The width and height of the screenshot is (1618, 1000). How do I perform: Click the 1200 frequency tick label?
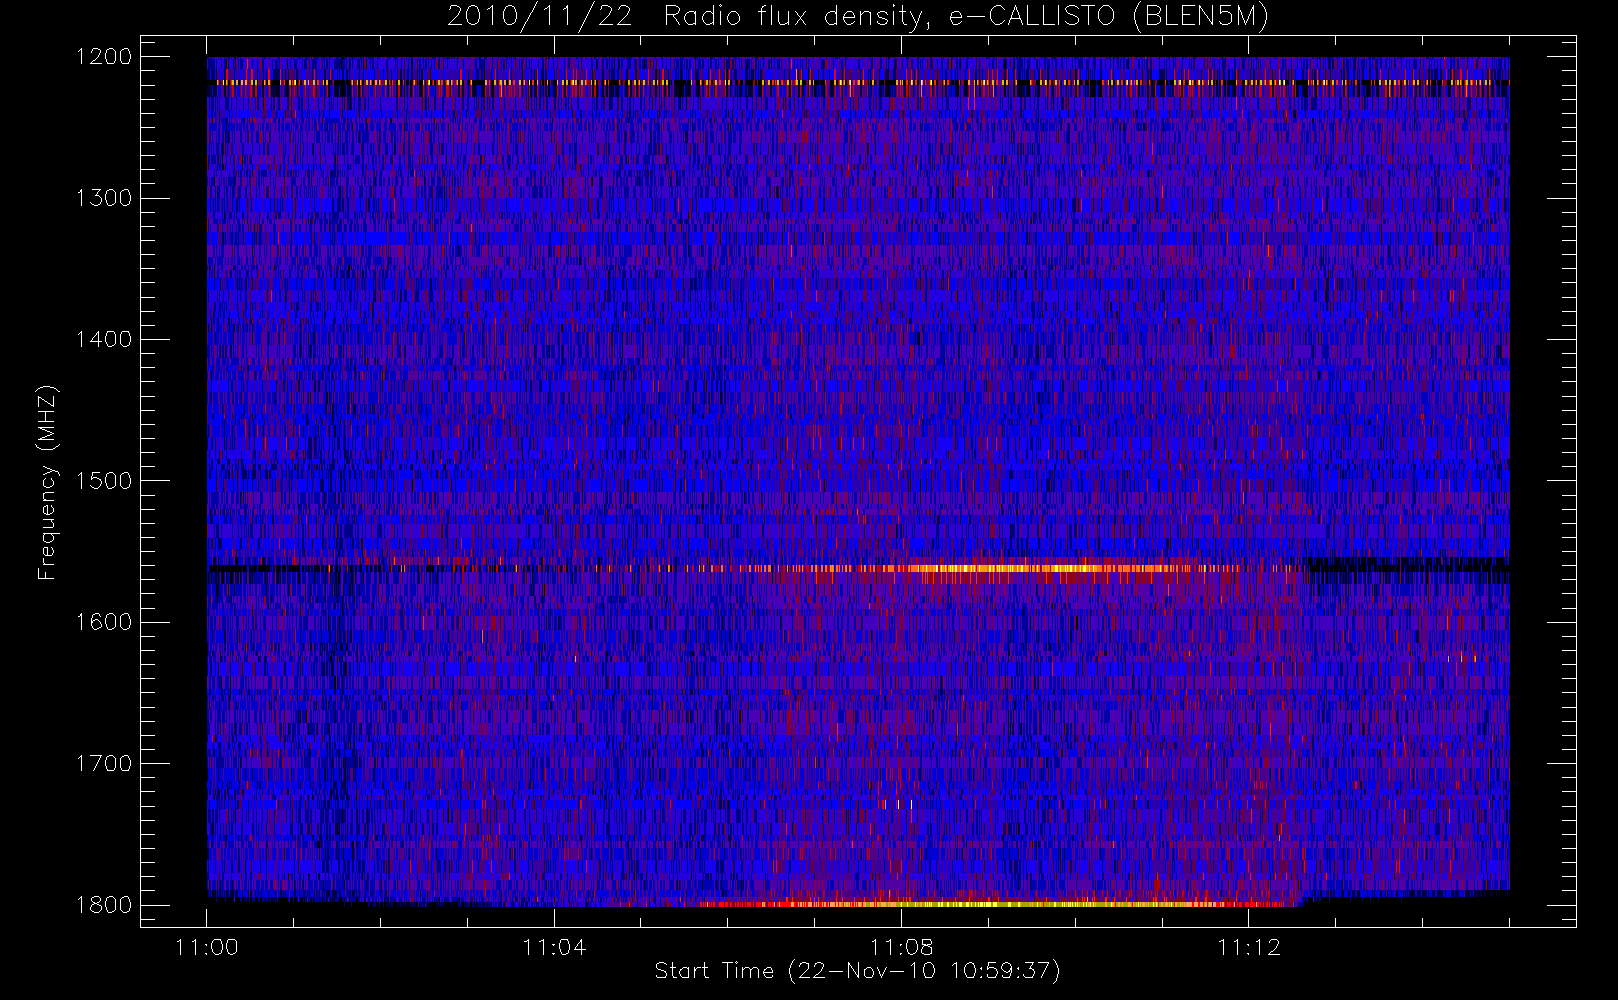click(105, 57)
